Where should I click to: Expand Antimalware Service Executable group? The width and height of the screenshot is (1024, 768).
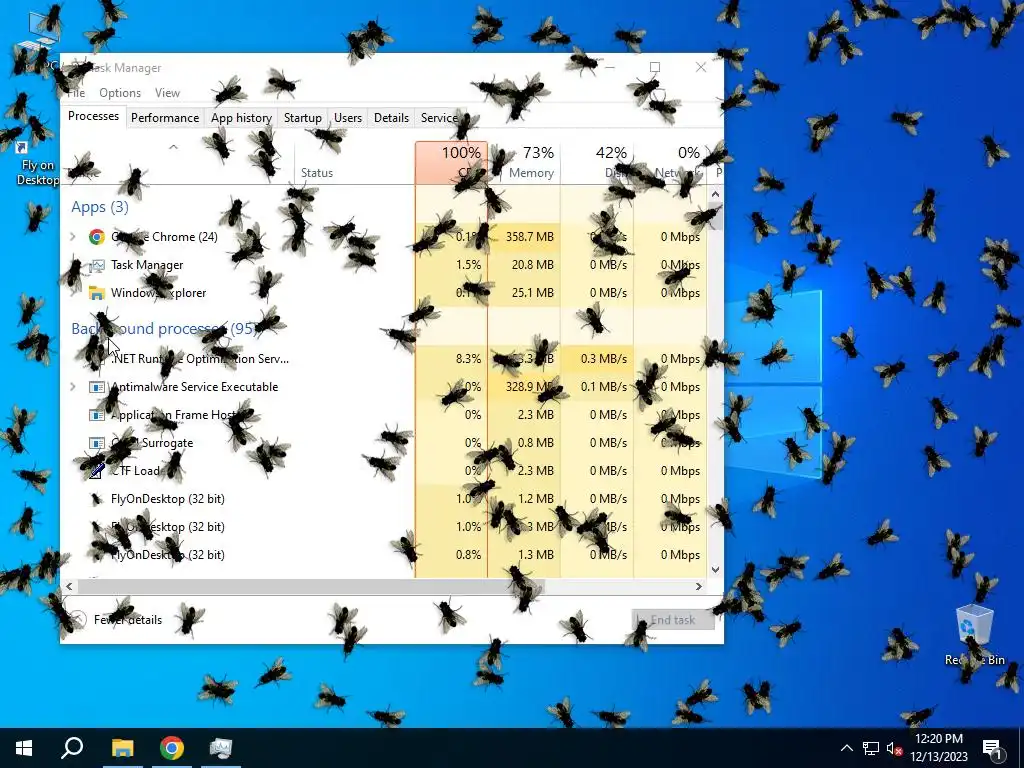tap(72, 387)
